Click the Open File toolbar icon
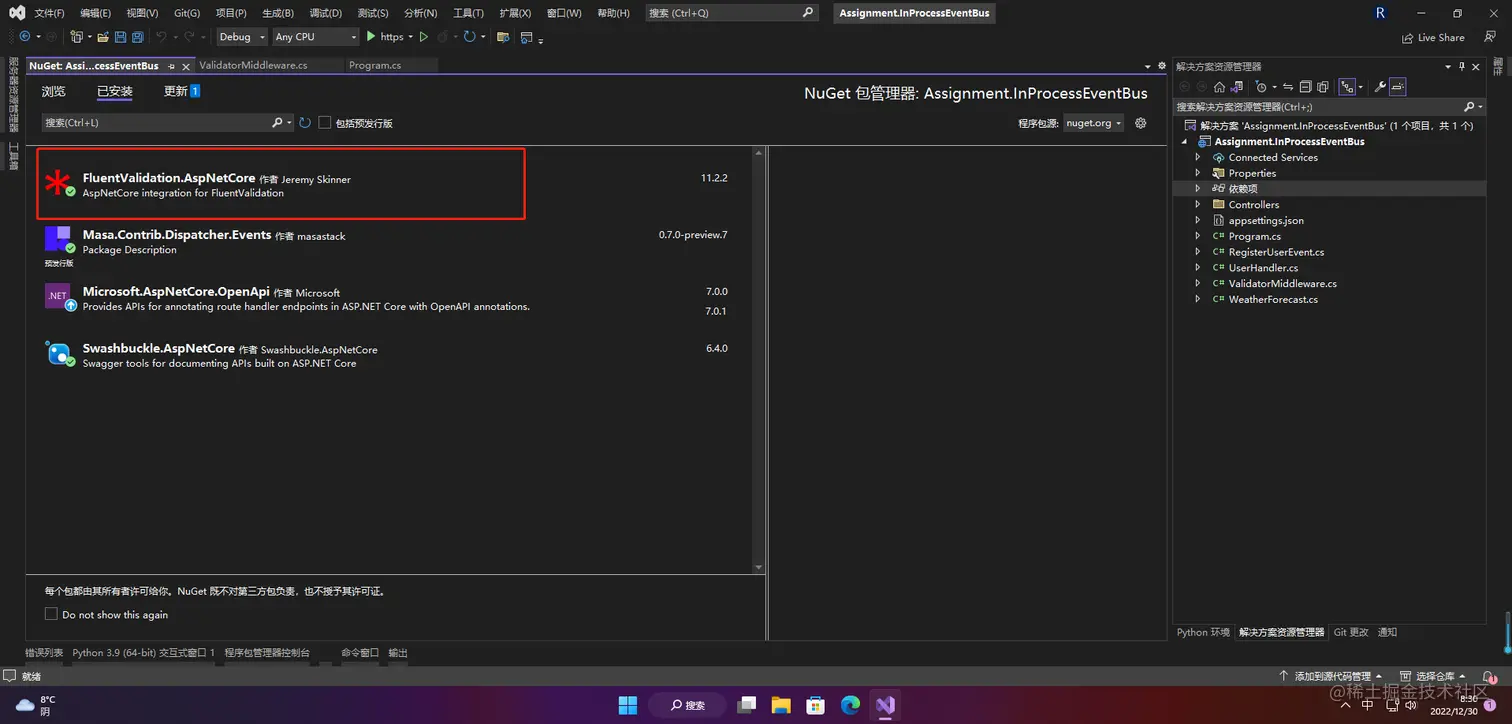1512x724 pixels. click(103, 37)
